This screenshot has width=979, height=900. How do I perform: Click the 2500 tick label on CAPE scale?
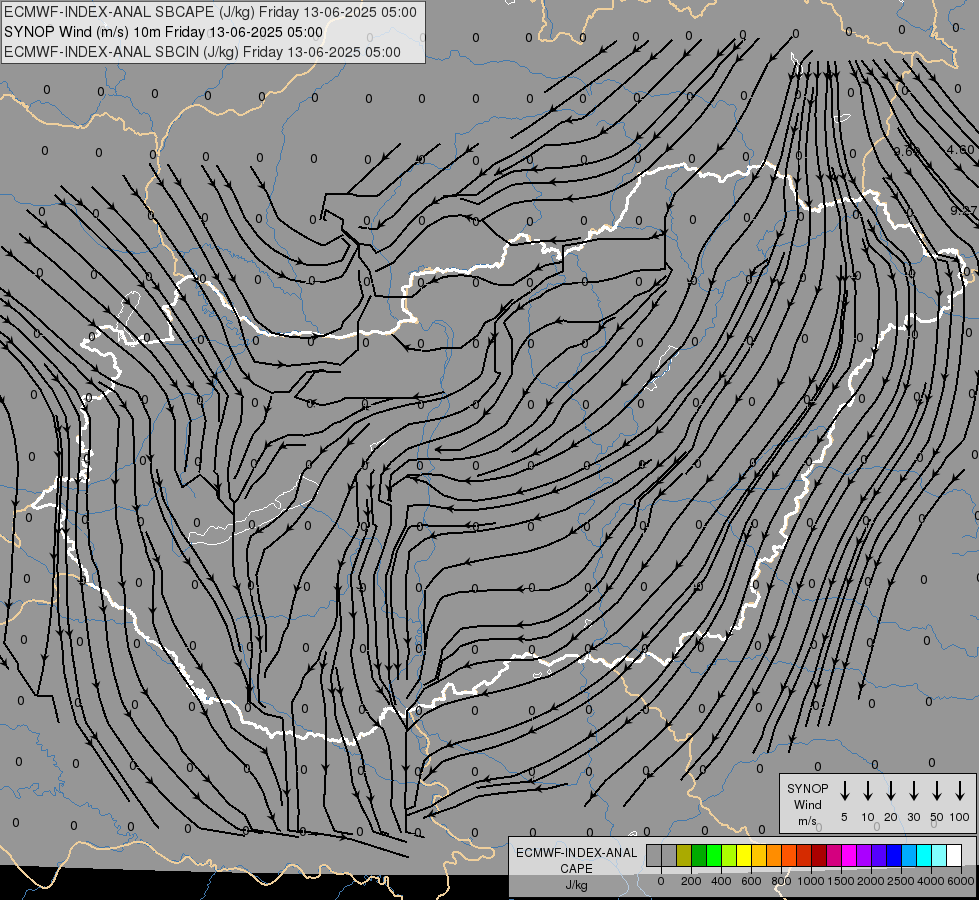point(901,881)
